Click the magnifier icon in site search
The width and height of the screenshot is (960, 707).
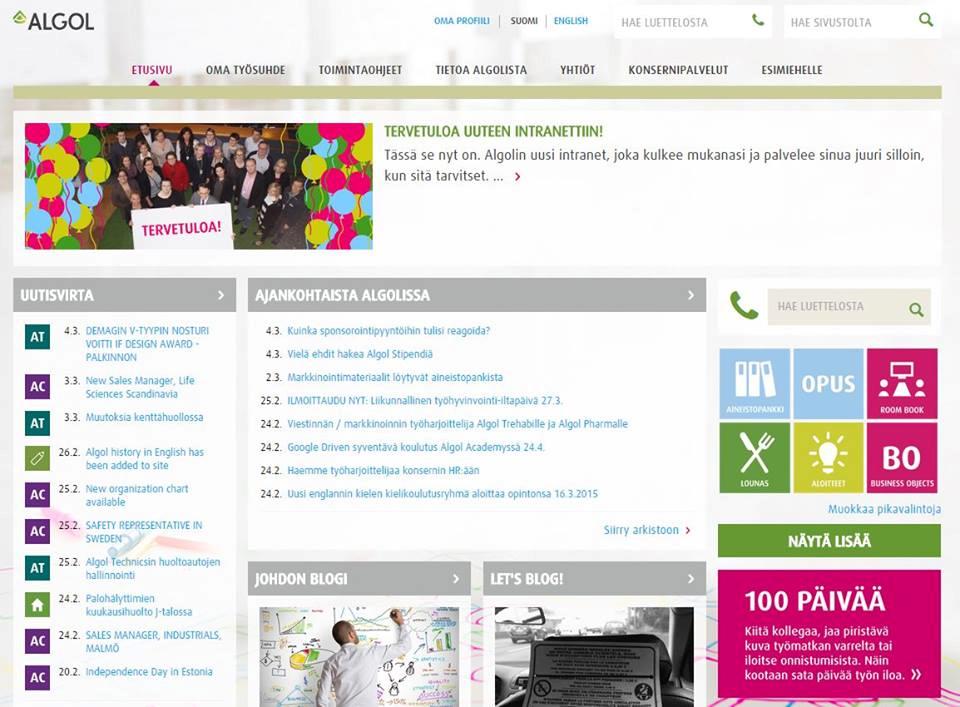pyautogui.click(x=926, y=20)
